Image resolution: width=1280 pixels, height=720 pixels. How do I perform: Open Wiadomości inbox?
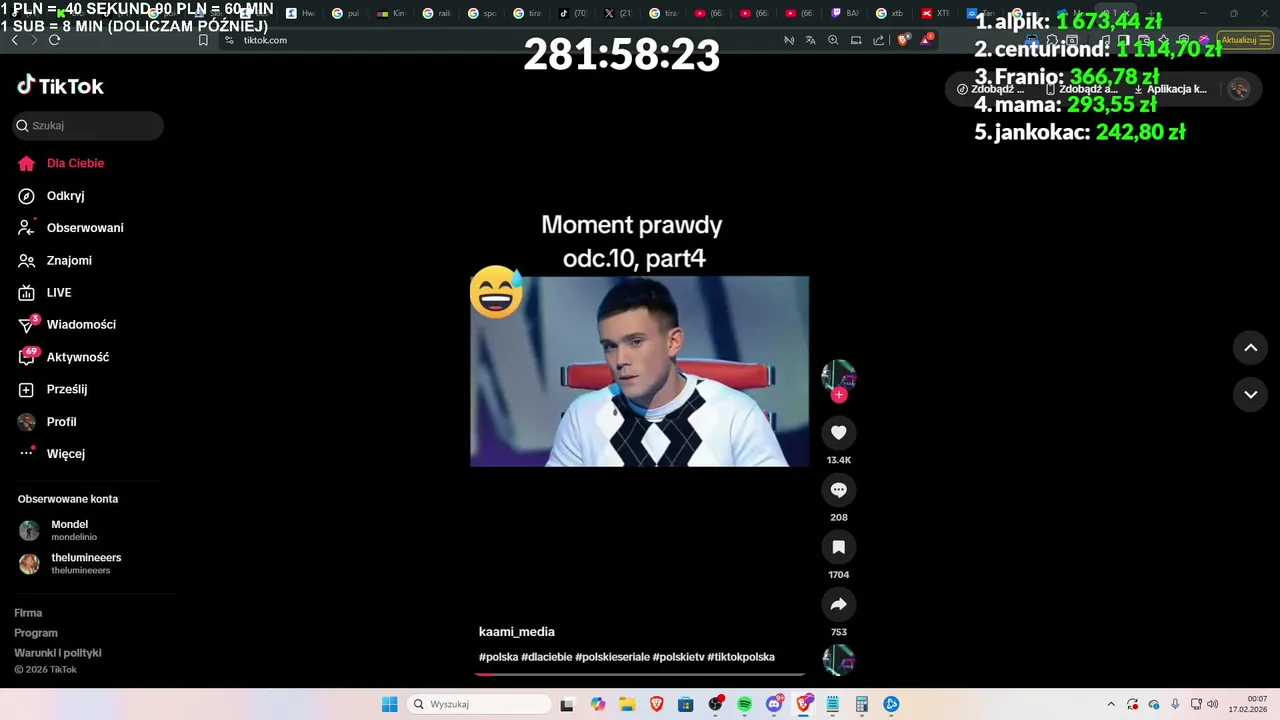tap(67, 324)
